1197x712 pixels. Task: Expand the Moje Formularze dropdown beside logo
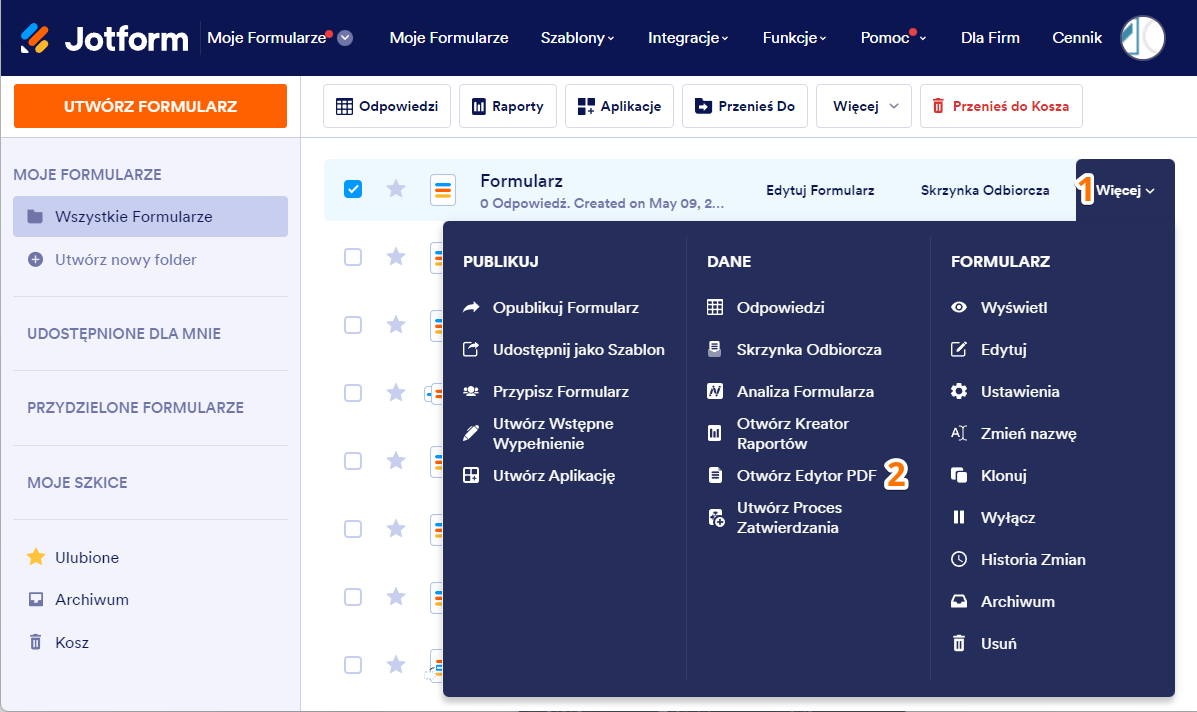345,37
